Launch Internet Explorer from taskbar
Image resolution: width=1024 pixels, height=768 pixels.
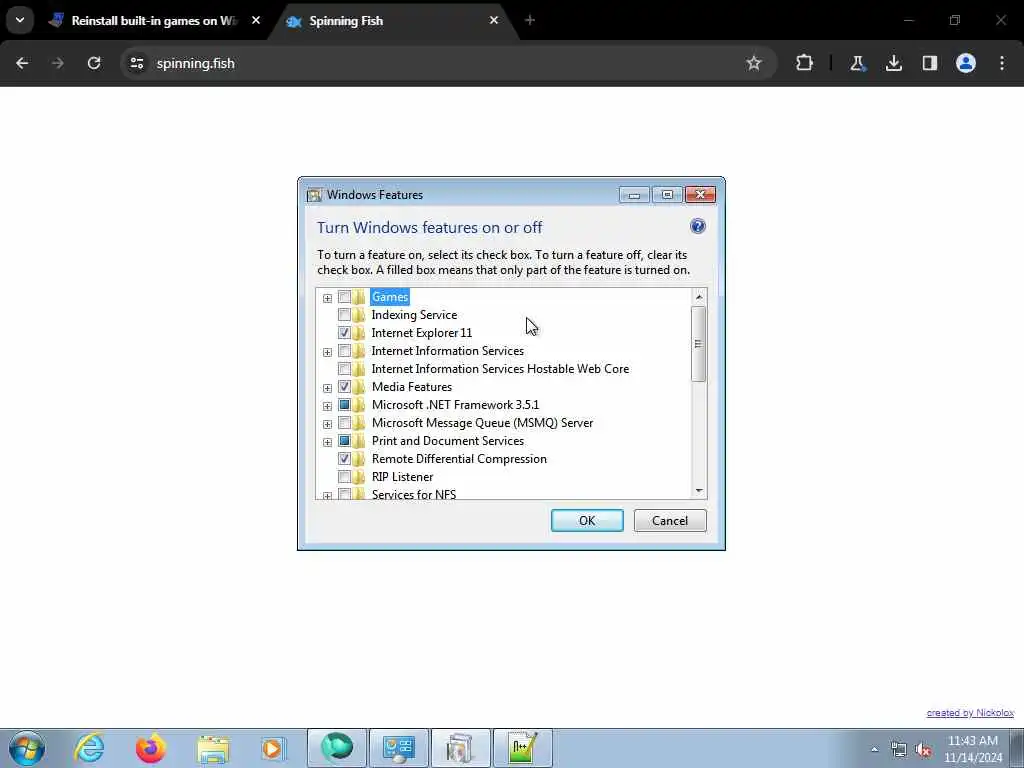[89, 748]
